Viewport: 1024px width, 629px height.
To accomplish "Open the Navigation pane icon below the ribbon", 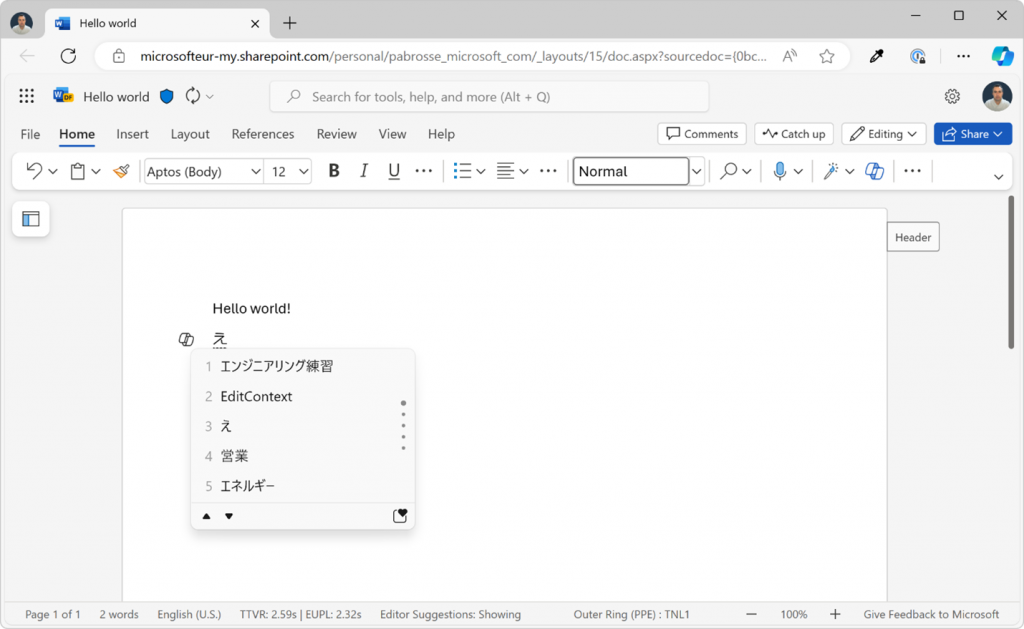I will click(31, 218).
